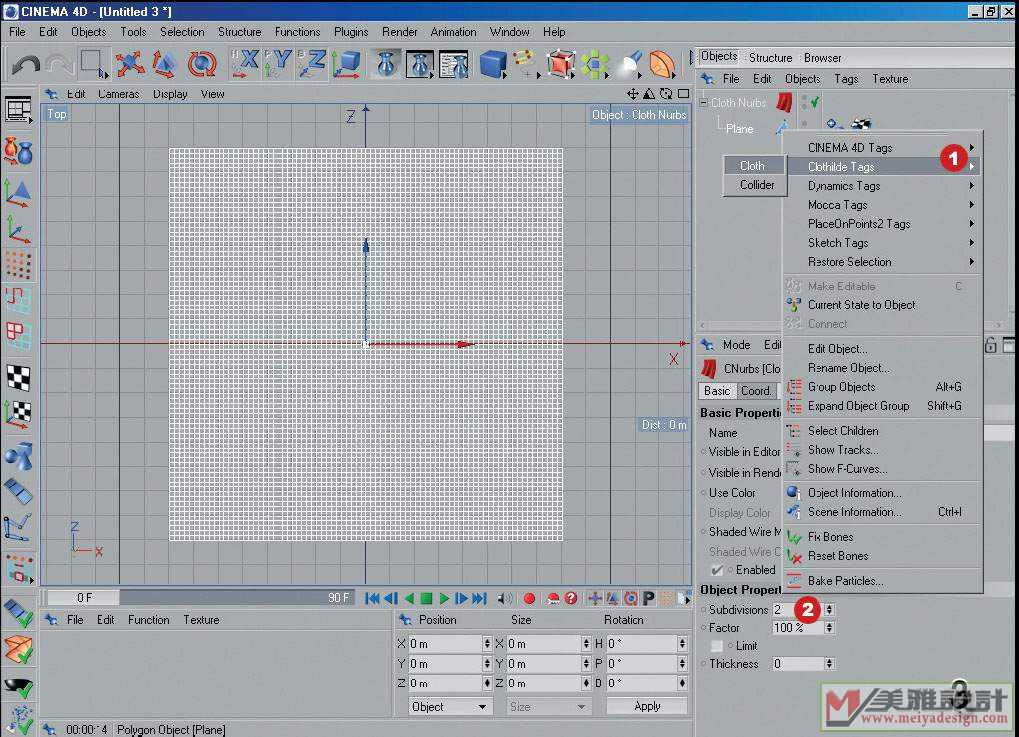The width and height of the screenshot is (1019, 737).
Task: Click the Apply button
Action: [647, 706]
